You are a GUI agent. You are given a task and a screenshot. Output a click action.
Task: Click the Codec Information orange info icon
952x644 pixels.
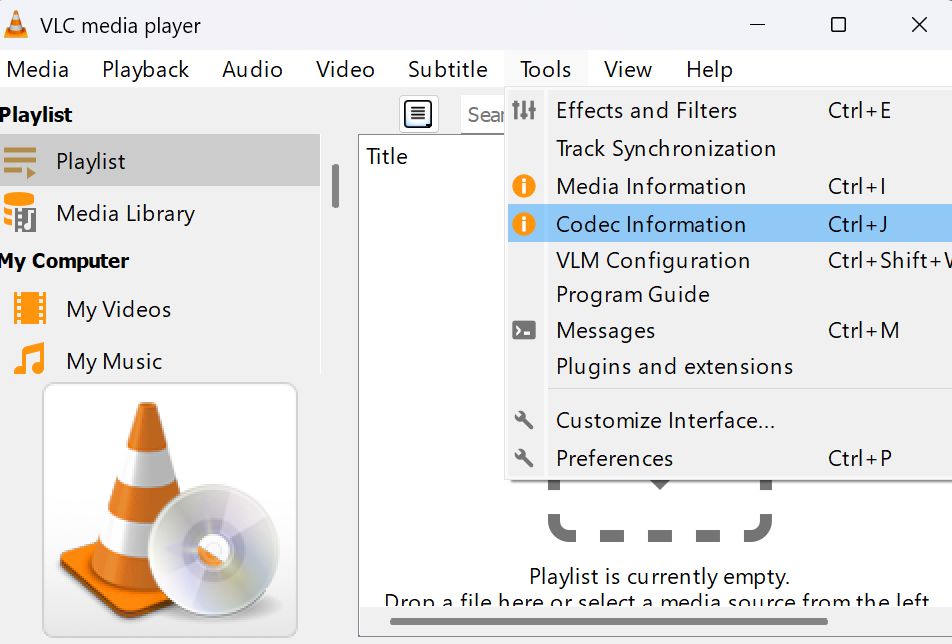click(x=524, y=224)
